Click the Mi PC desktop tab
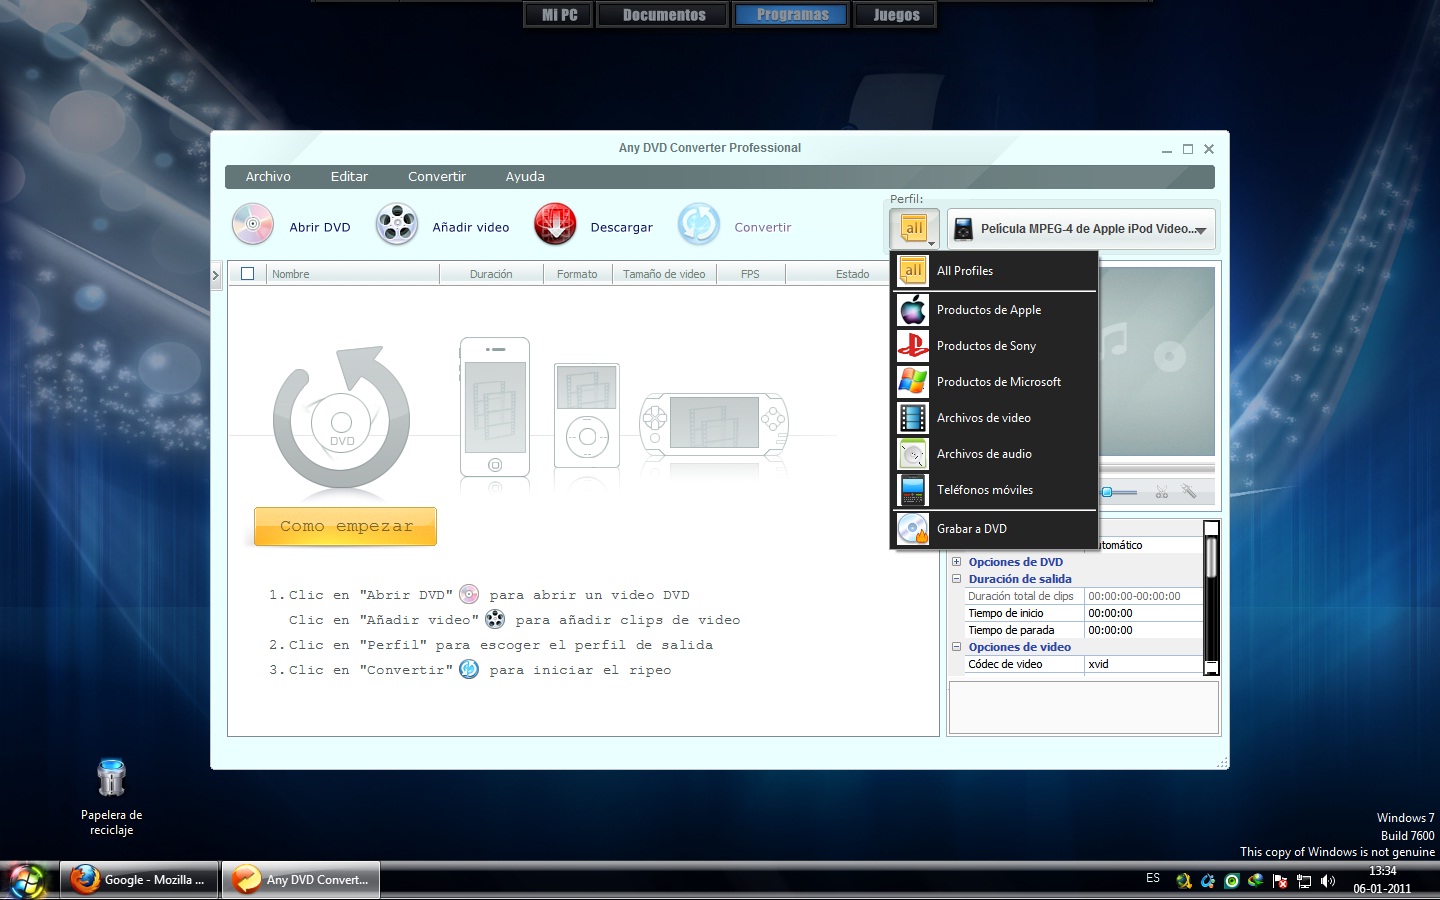Screen dimensions: 1440x900 coord(559,15)
